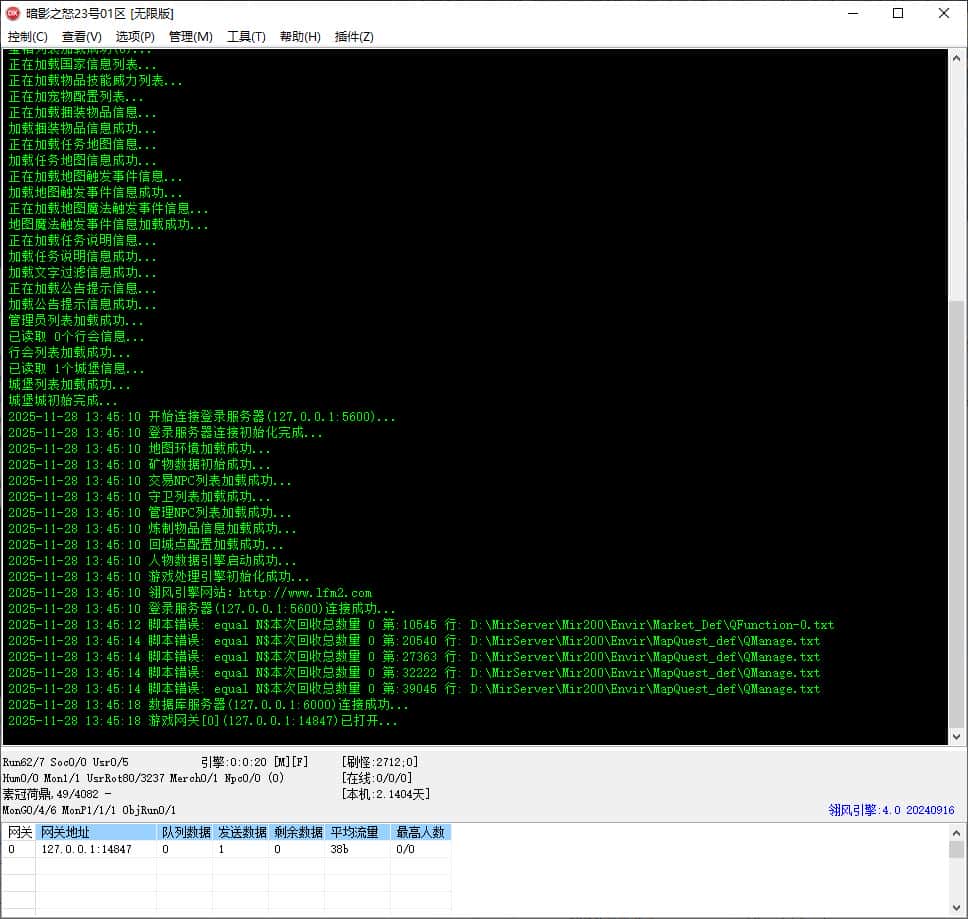Click the script error line mentioning QFunction-0.txt
Screen dimensions: 968x919
(420, 625)
